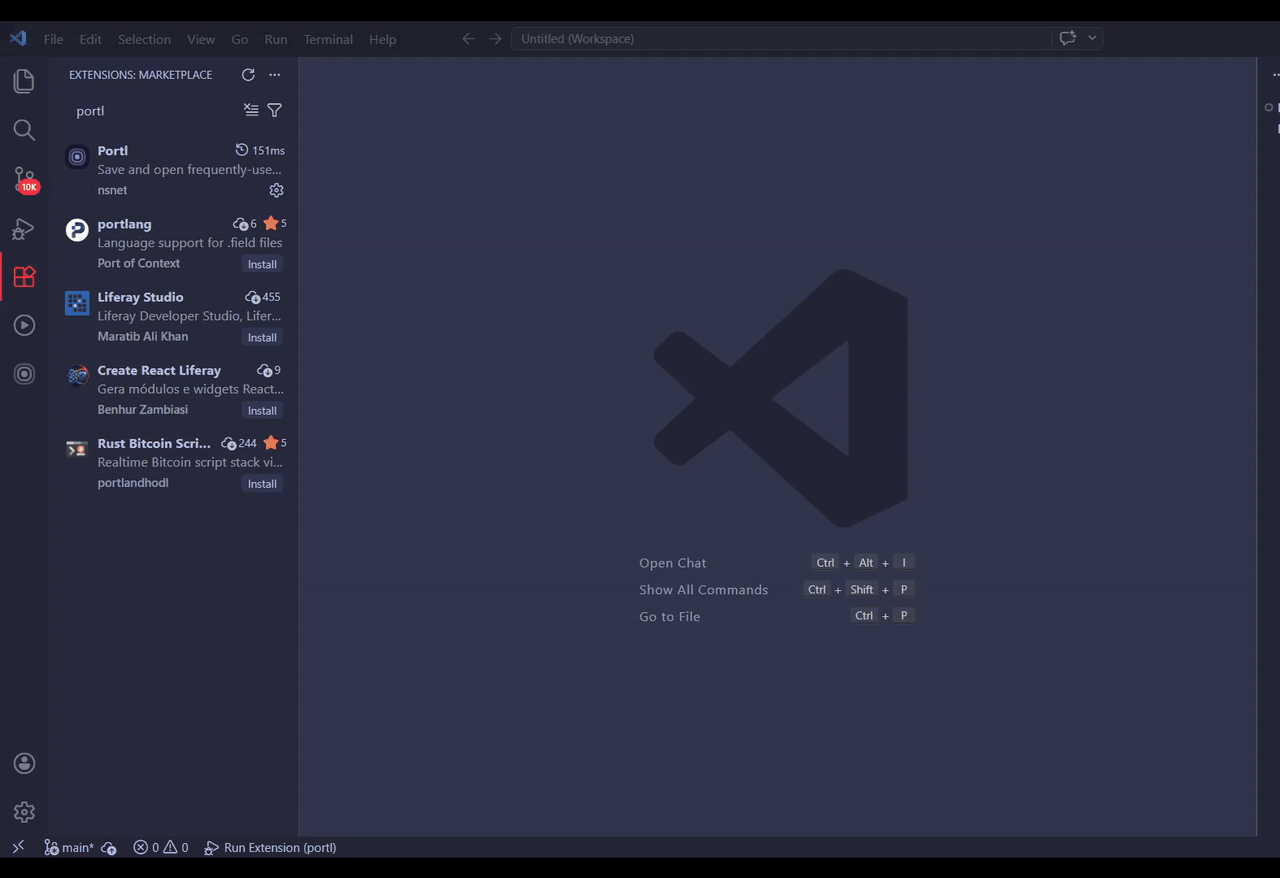Image resolution: width=1280 pixels, height=878 pixels.
Task: Open the Live Preview/run activity icon
Action: [24, 325]
